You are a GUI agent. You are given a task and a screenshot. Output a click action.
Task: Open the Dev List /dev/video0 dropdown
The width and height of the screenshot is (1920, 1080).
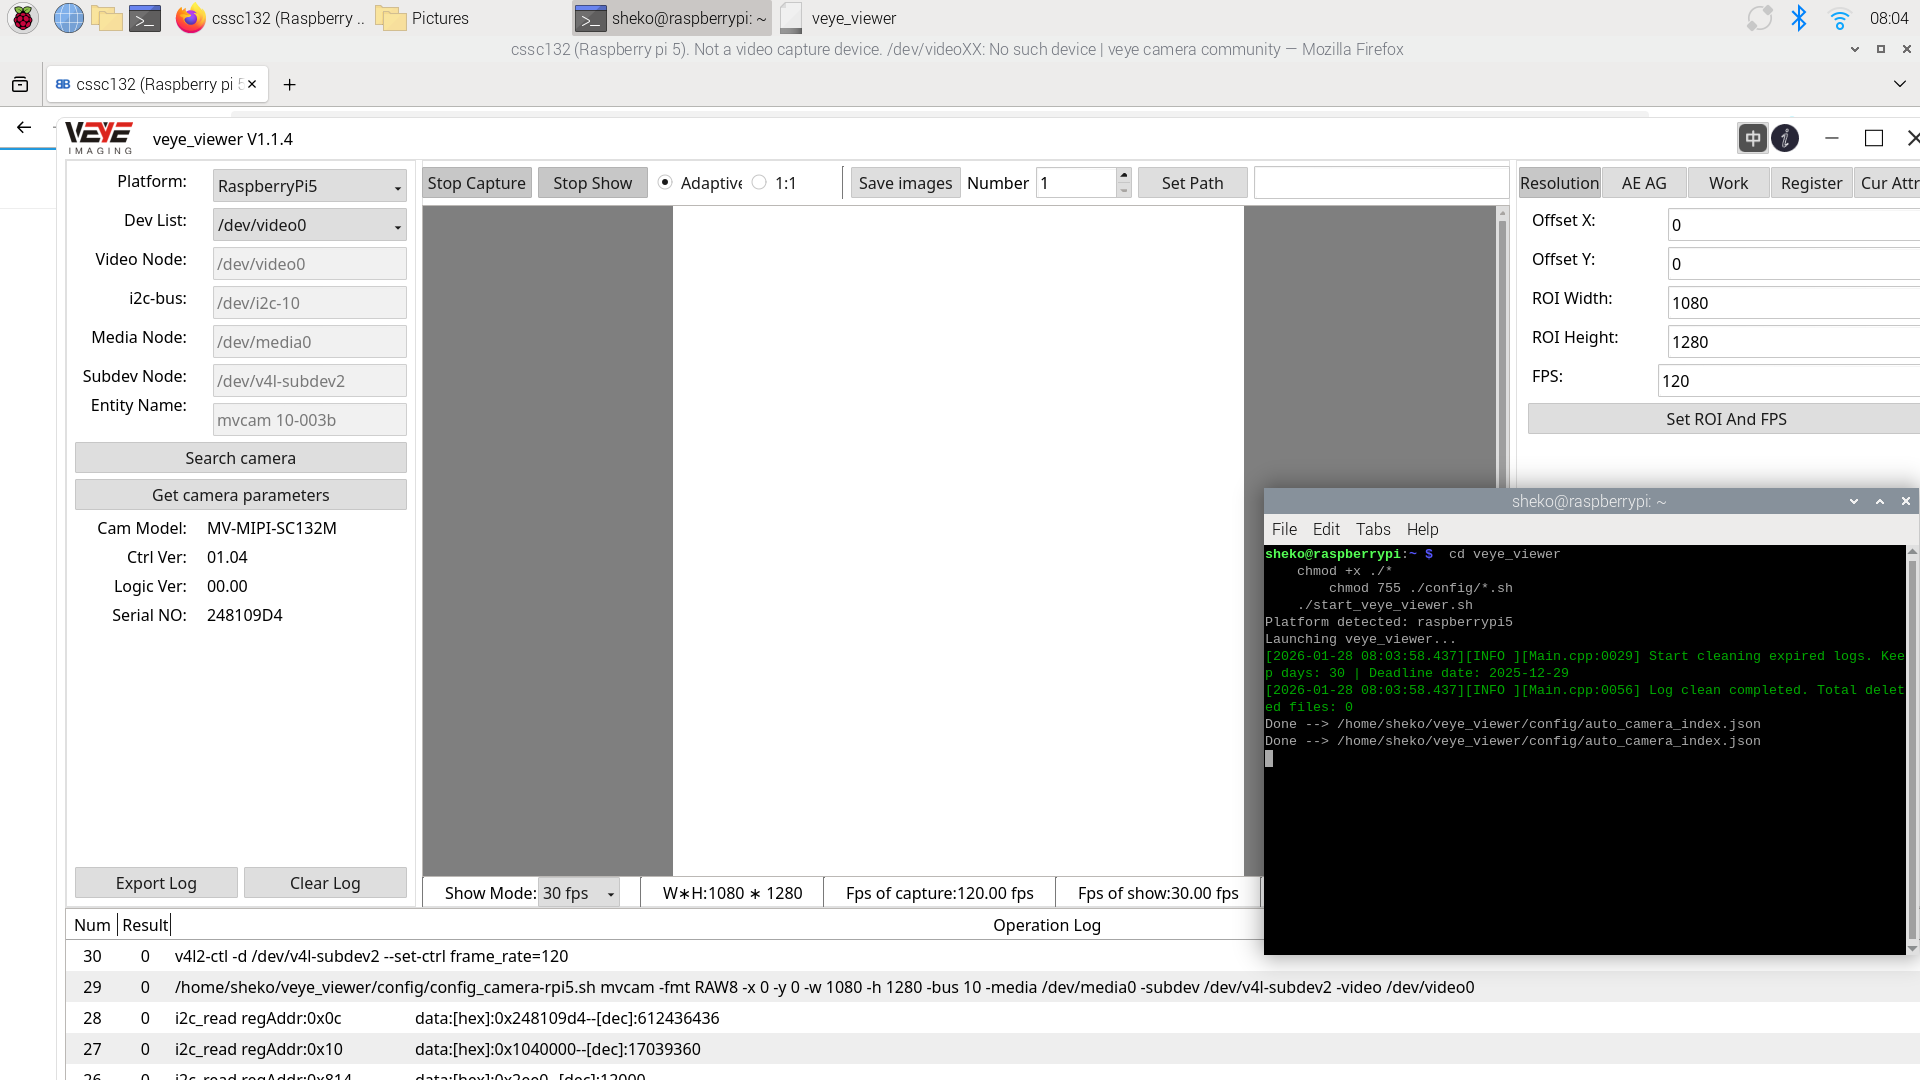pyautogui.click(x=309, y=225)
